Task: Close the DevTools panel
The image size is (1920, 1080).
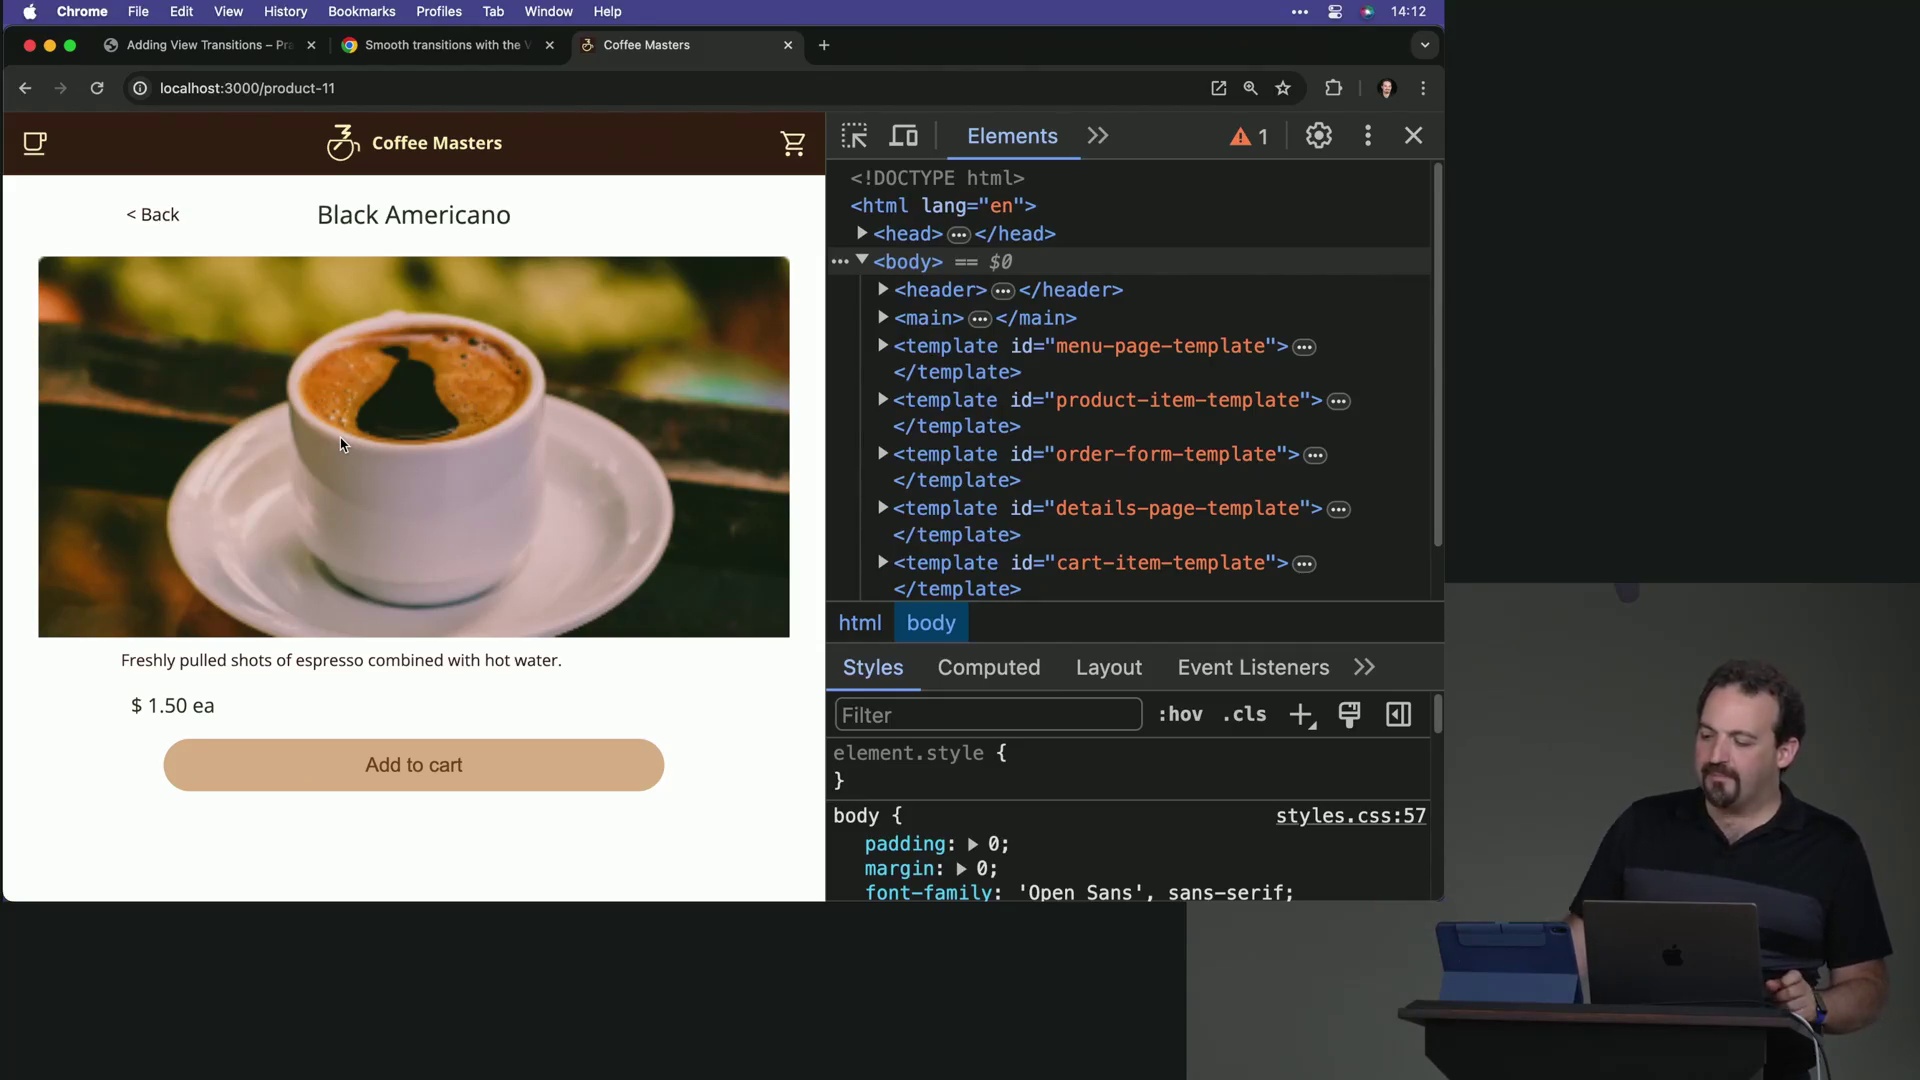Action: (1414, 135)
